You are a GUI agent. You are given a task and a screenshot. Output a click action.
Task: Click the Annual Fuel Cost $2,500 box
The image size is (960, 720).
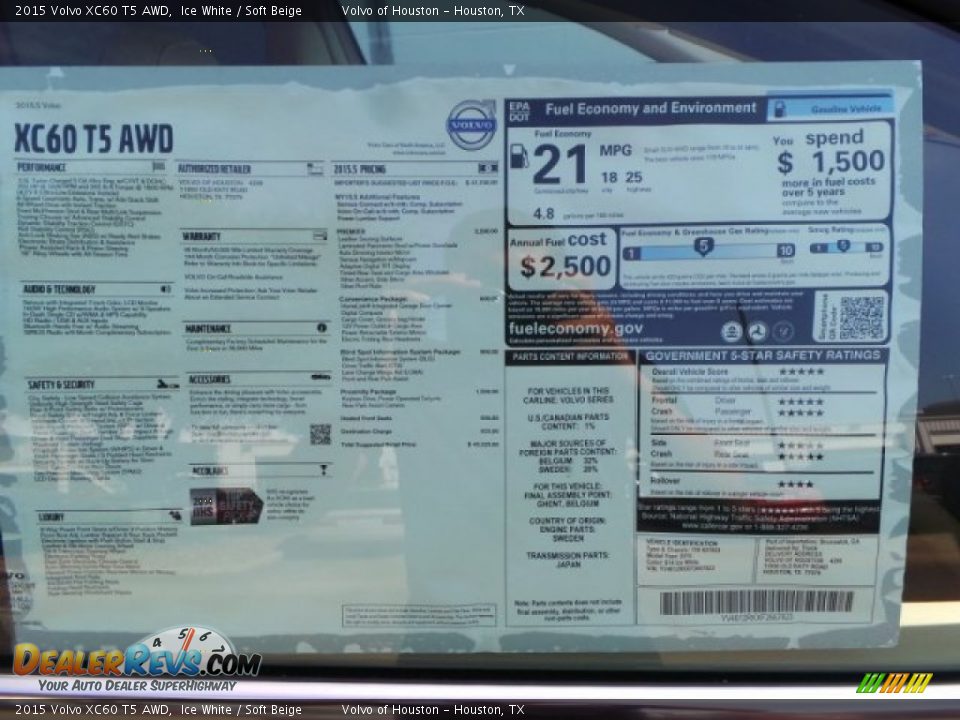(562, 256)
